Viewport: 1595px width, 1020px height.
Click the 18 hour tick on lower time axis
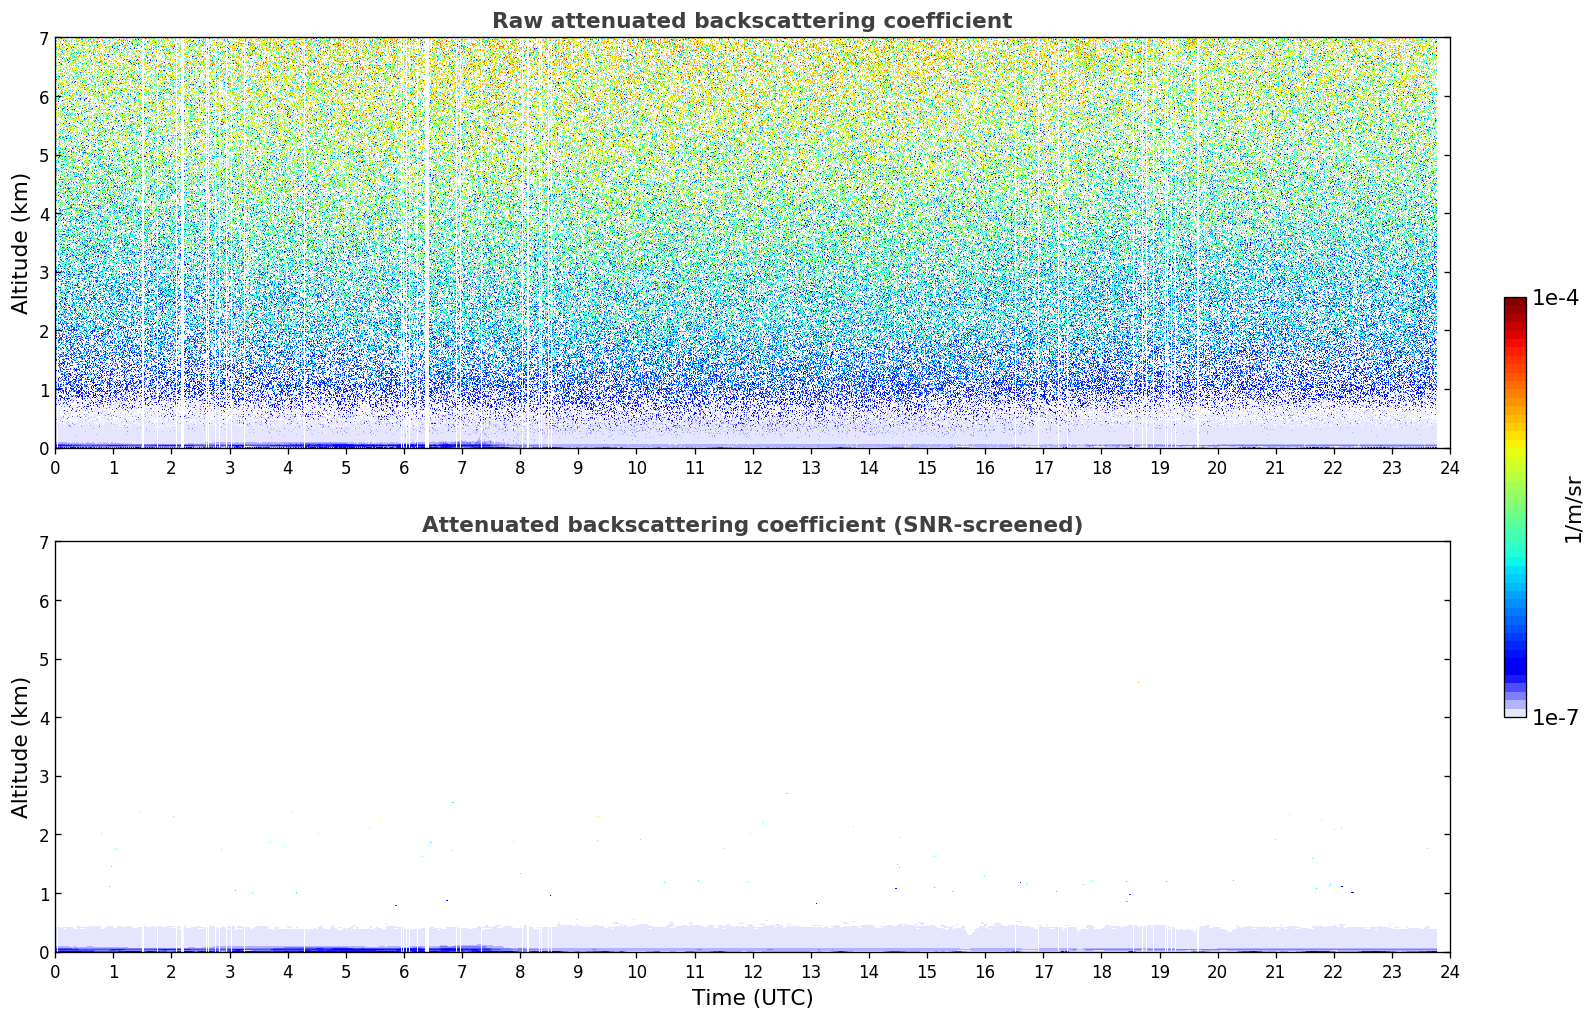tap(1101, 971)
